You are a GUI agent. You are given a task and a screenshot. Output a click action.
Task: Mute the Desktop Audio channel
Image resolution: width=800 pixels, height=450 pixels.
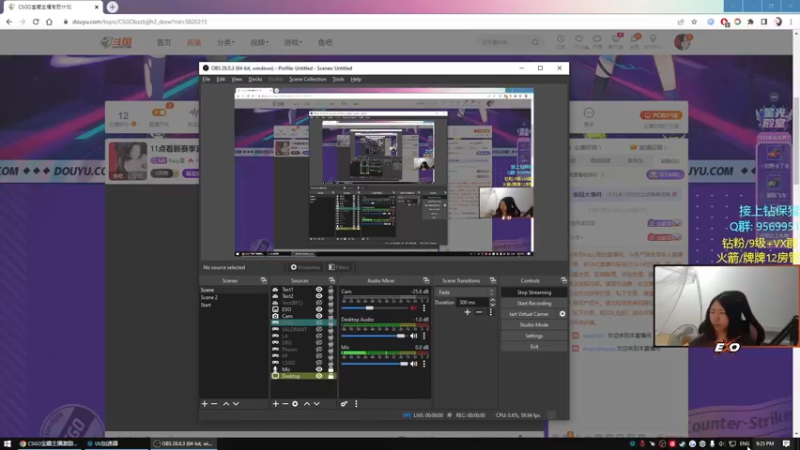click(414, 336)
